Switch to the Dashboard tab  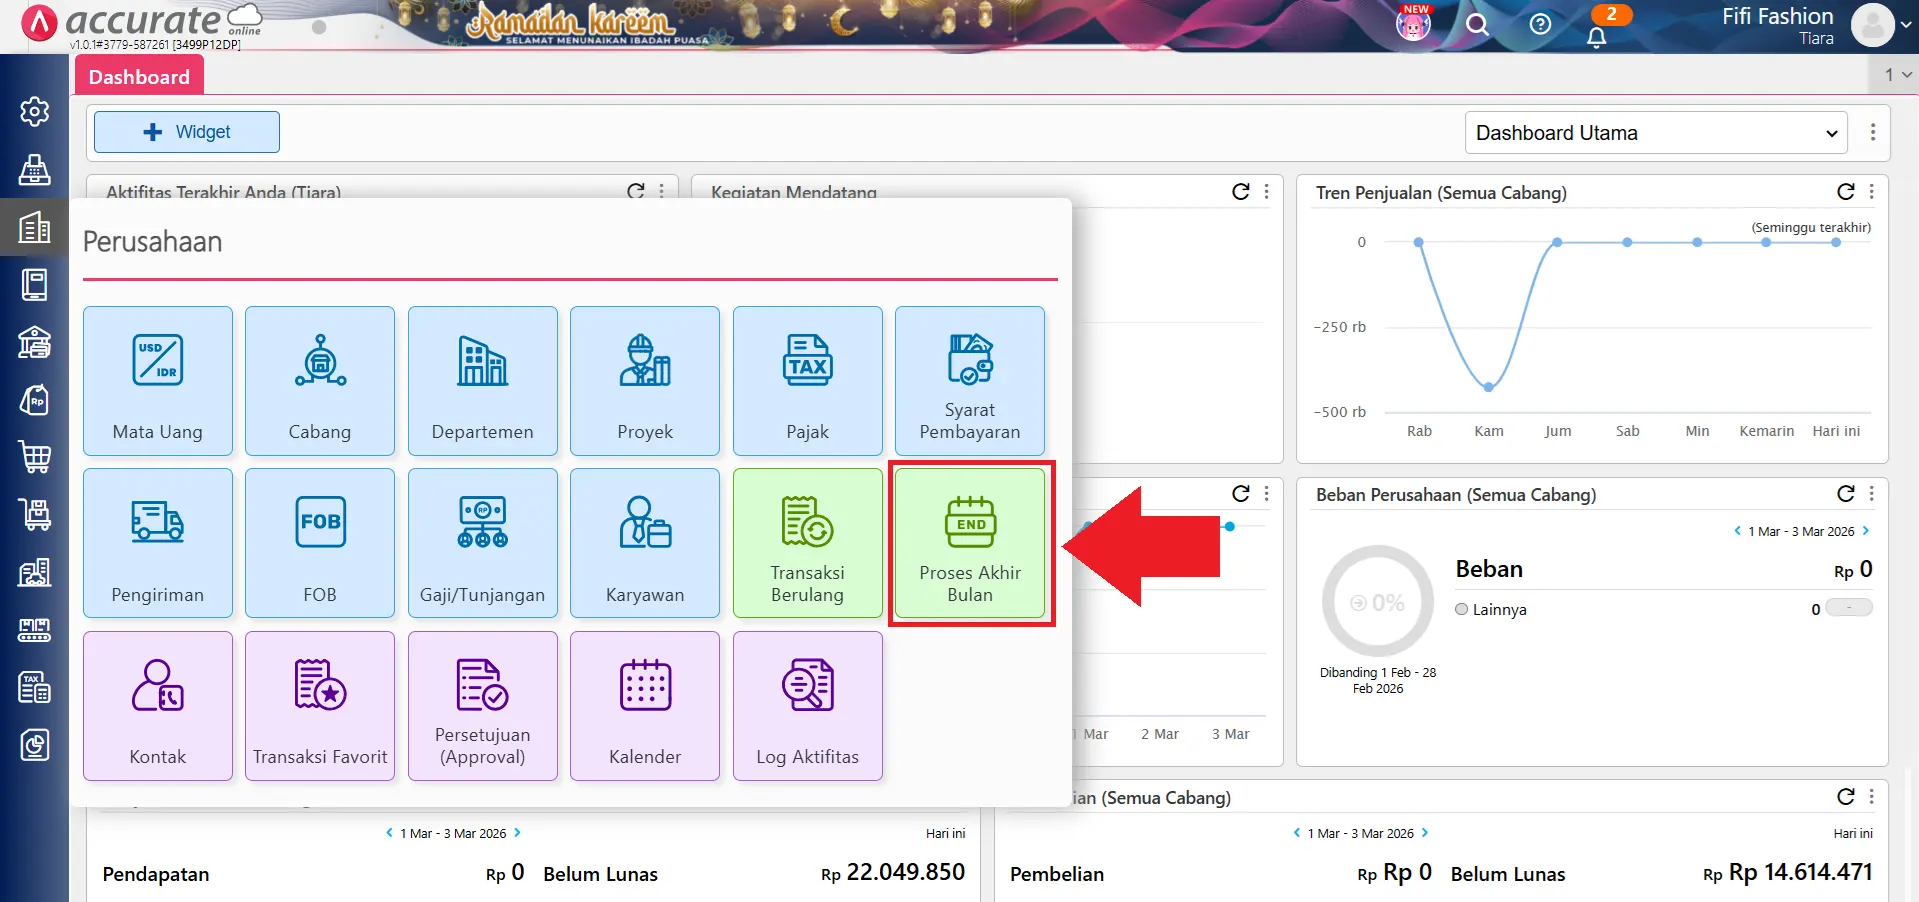[x=139, y=77]
